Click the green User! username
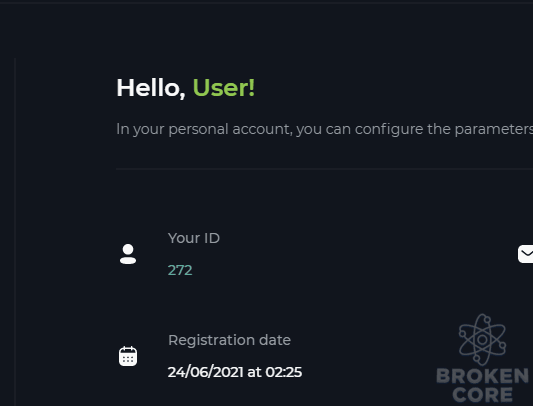Viewport: 533px width, 406px height. [224, 88]
